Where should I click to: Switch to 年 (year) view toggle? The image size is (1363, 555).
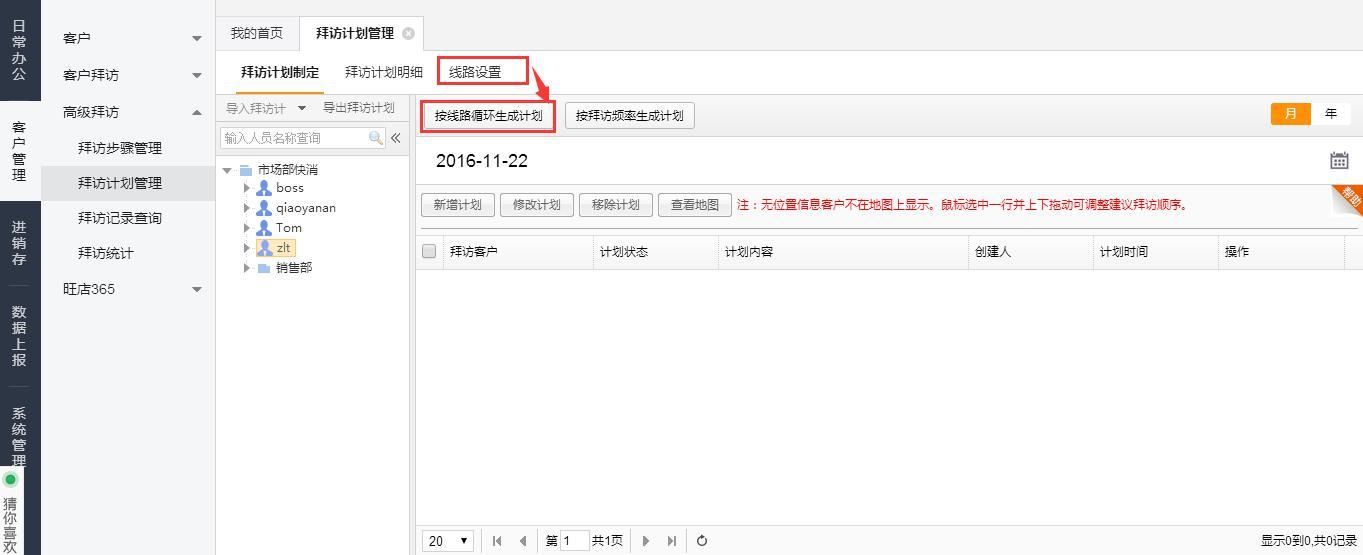[1330, 114]
